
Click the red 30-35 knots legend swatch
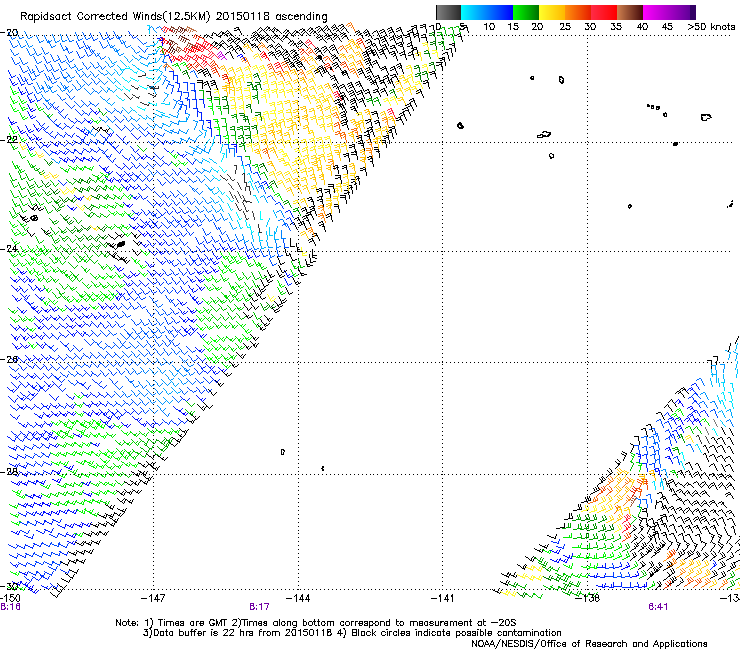604,12
